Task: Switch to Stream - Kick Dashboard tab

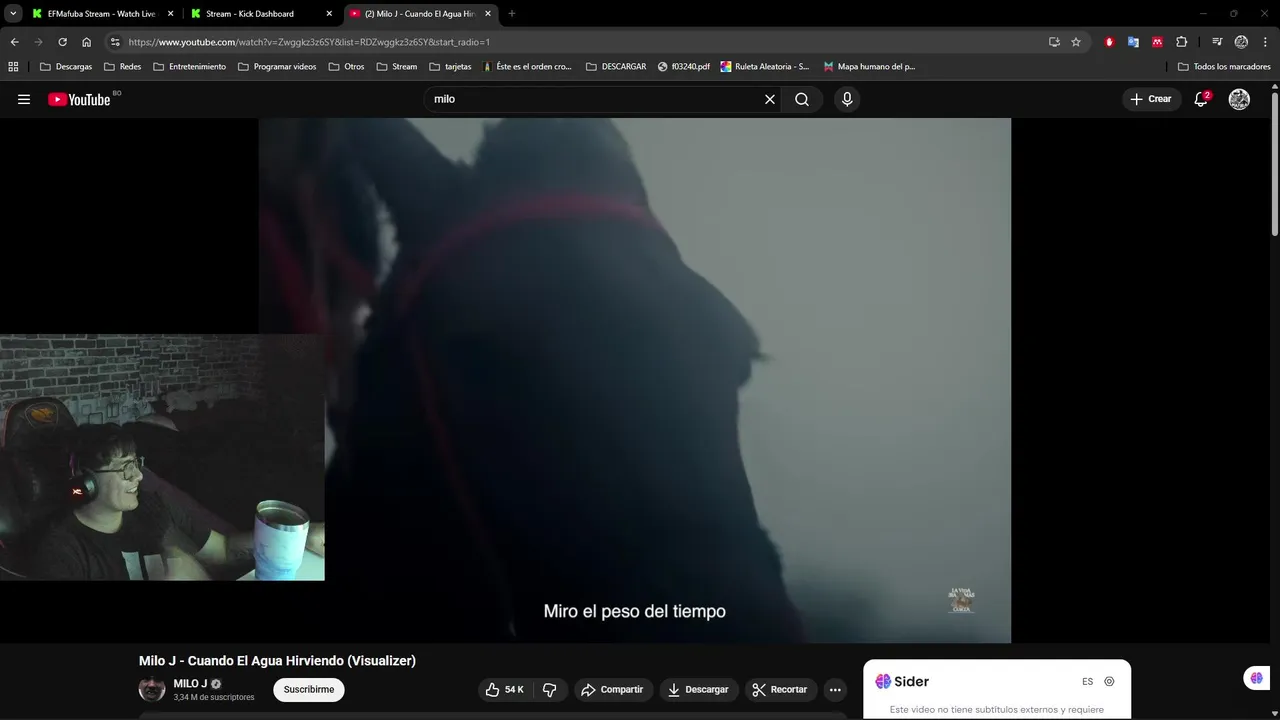Action: 252,14
